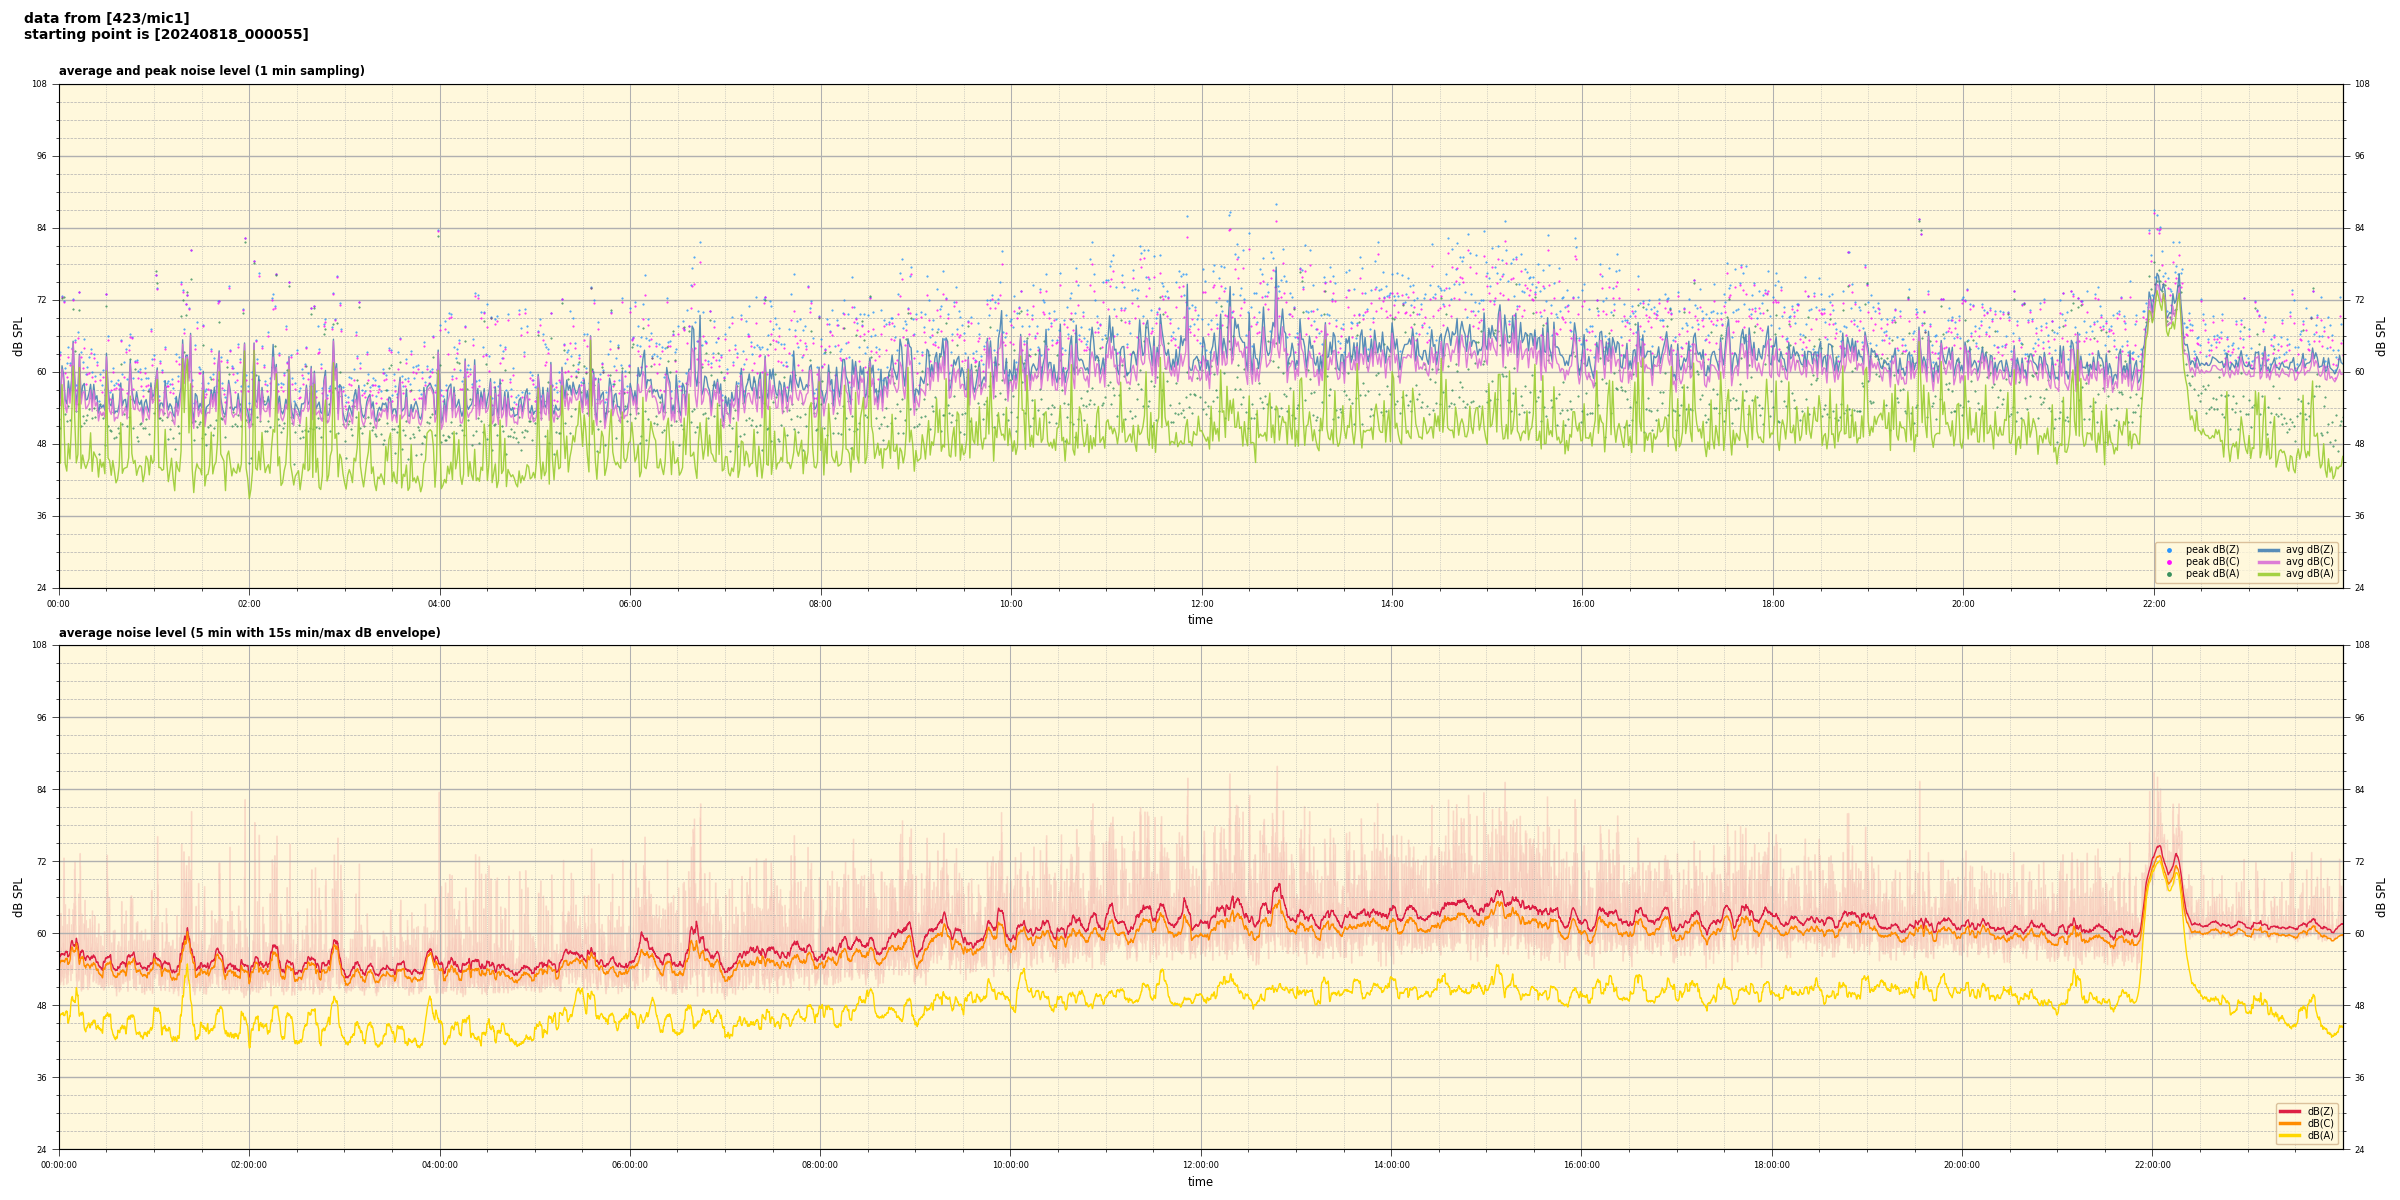Click the 06:00 tick label on top chart
Image resolution: width=2400 pixels, height=1200 pixels.
pyautogui.click(x=630, y=604)
